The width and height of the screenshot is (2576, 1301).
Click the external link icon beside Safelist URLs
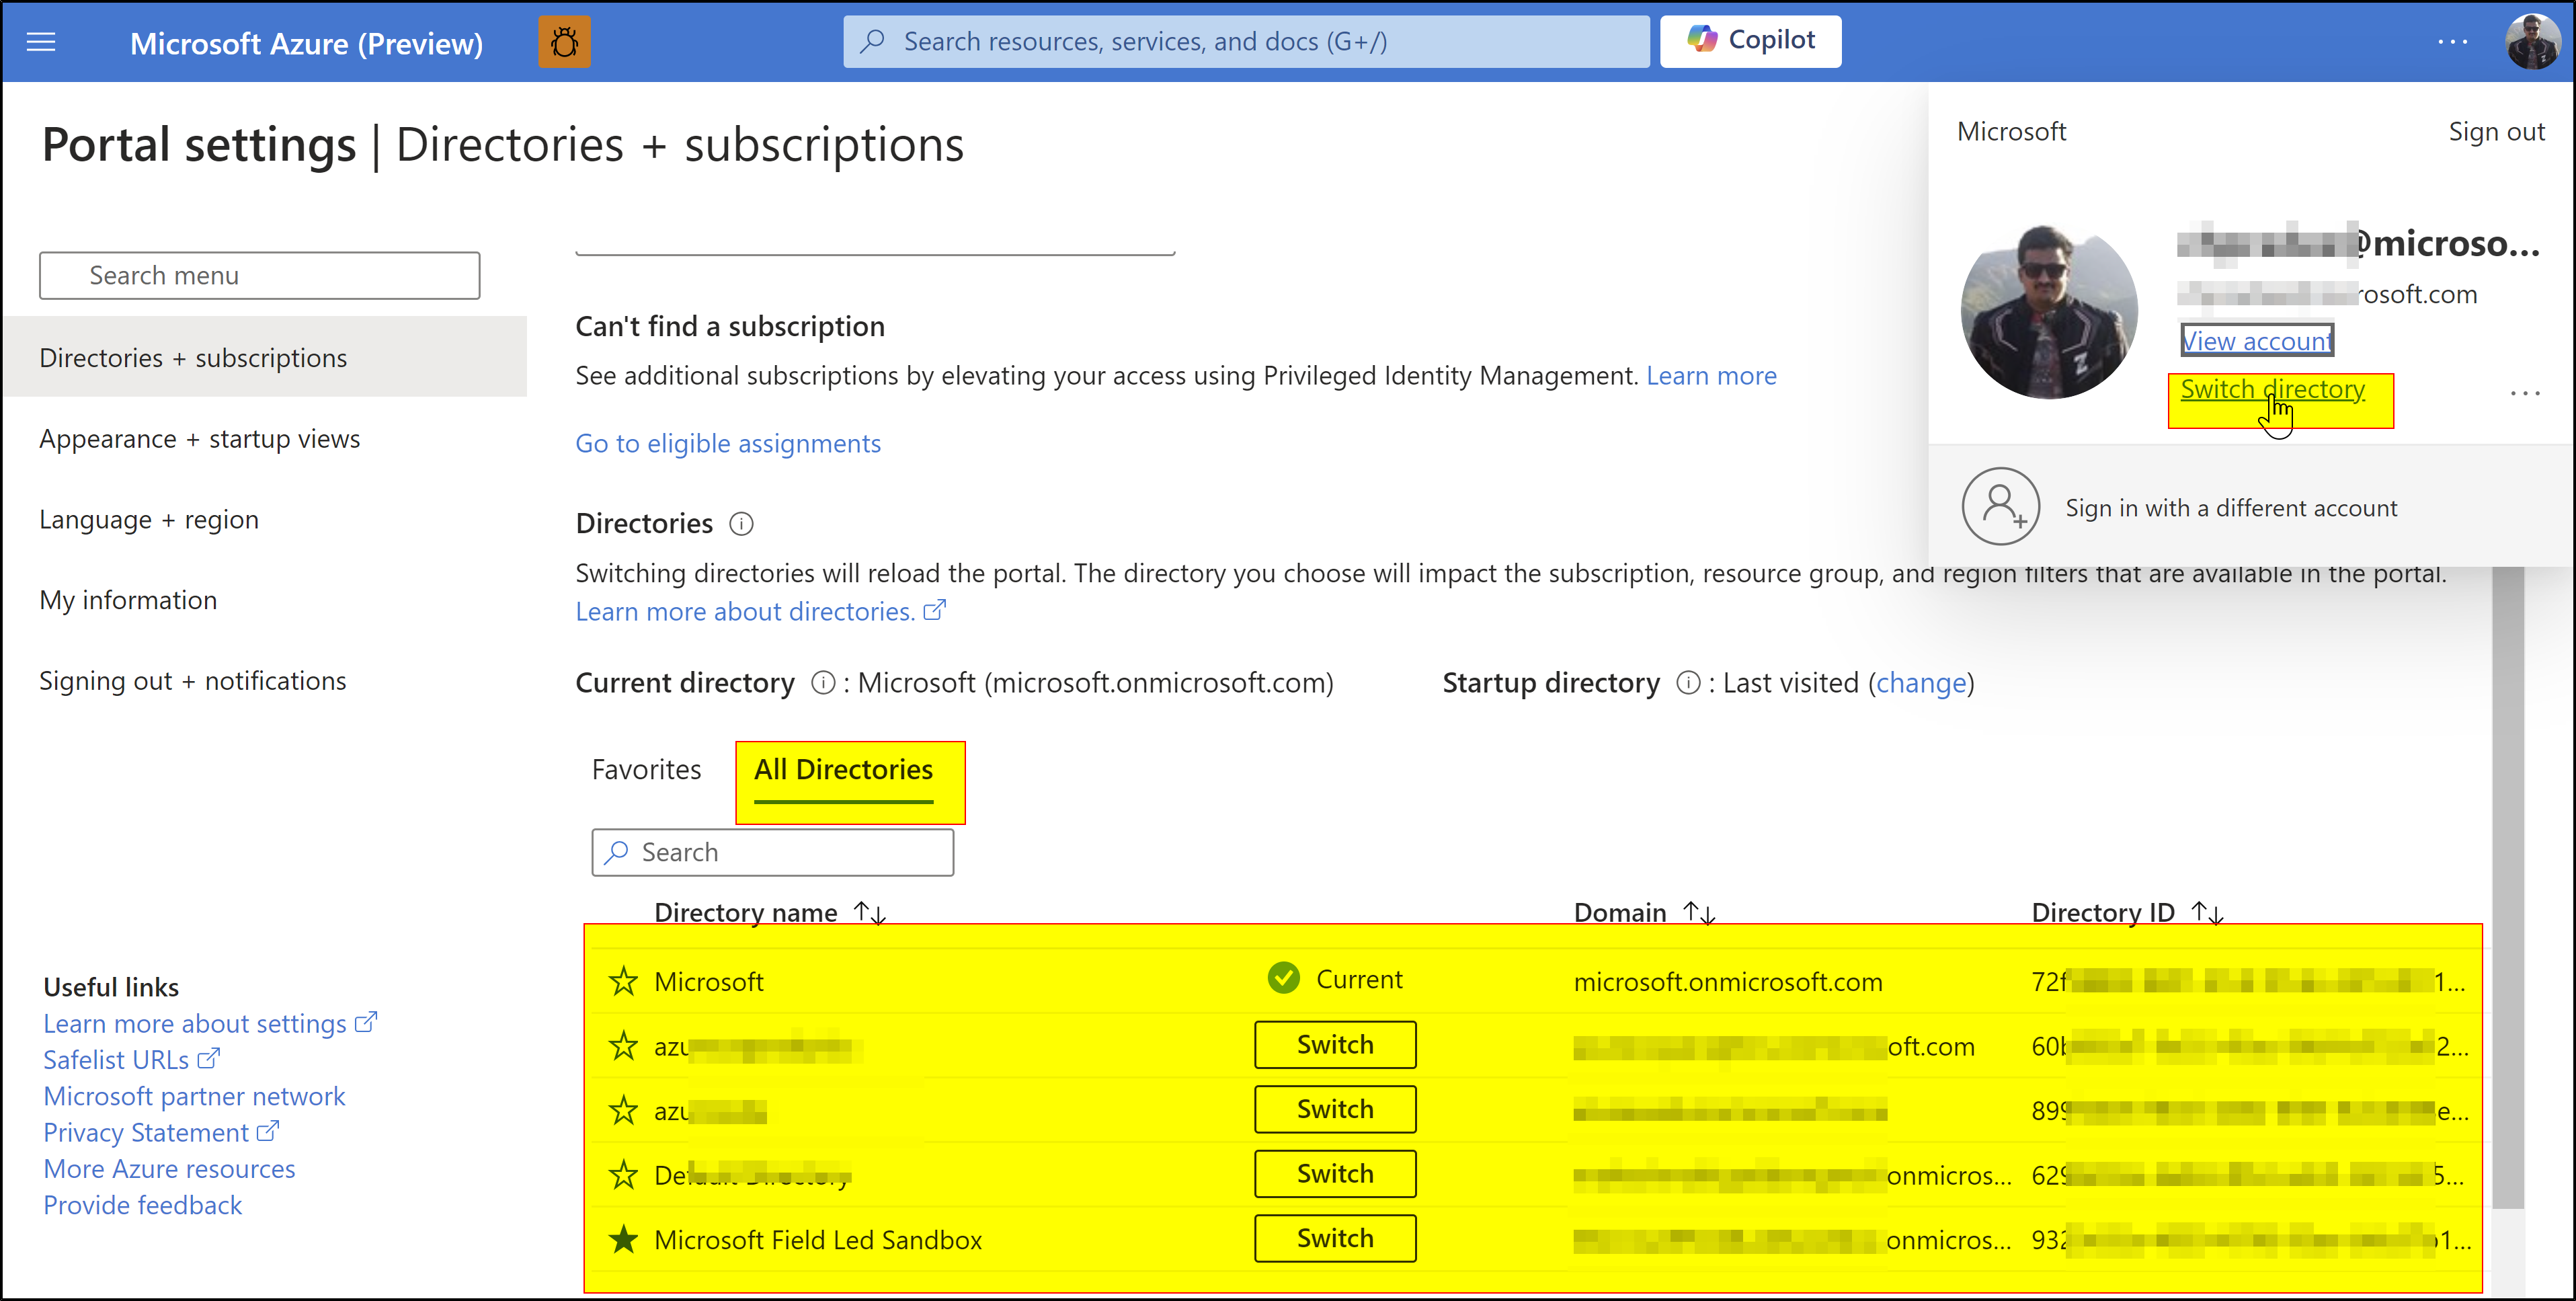click(x=208, y=1058)
